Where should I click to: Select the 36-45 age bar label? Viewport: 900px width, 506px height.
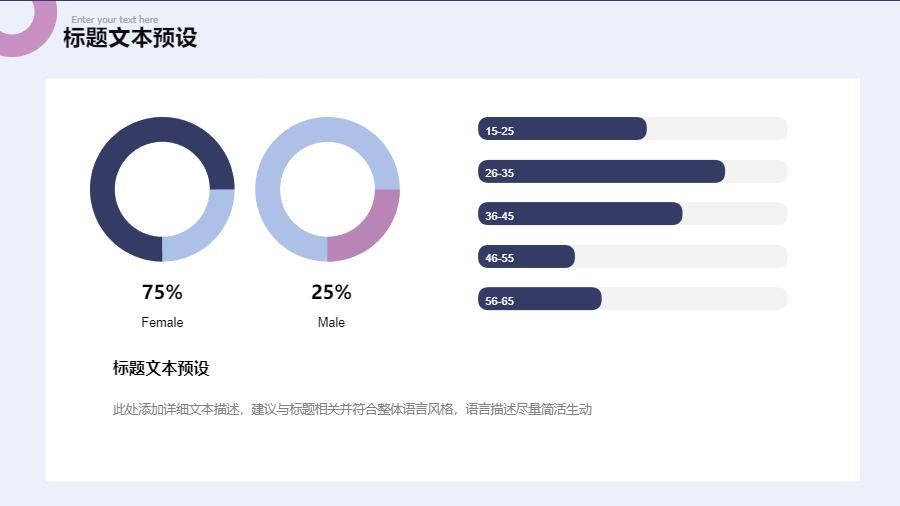[499, 216]
